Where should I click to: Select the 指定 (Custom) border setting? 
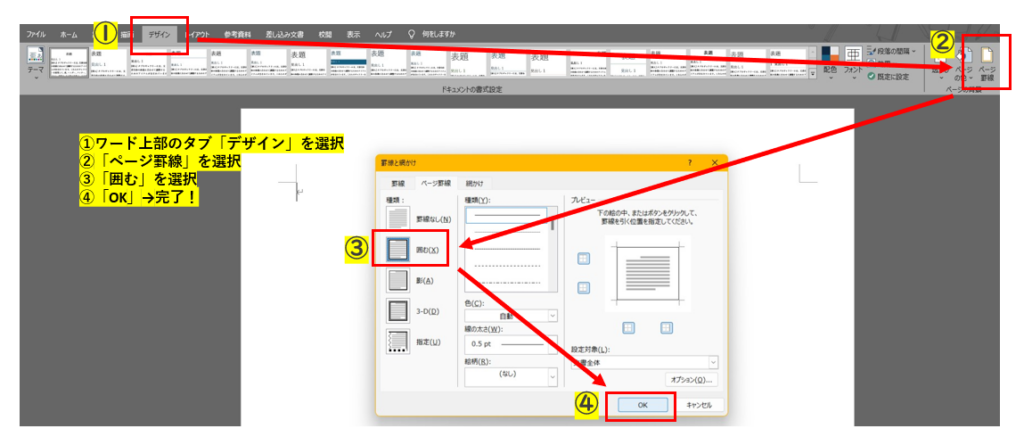pyautogui.click(x=399, y=342)
